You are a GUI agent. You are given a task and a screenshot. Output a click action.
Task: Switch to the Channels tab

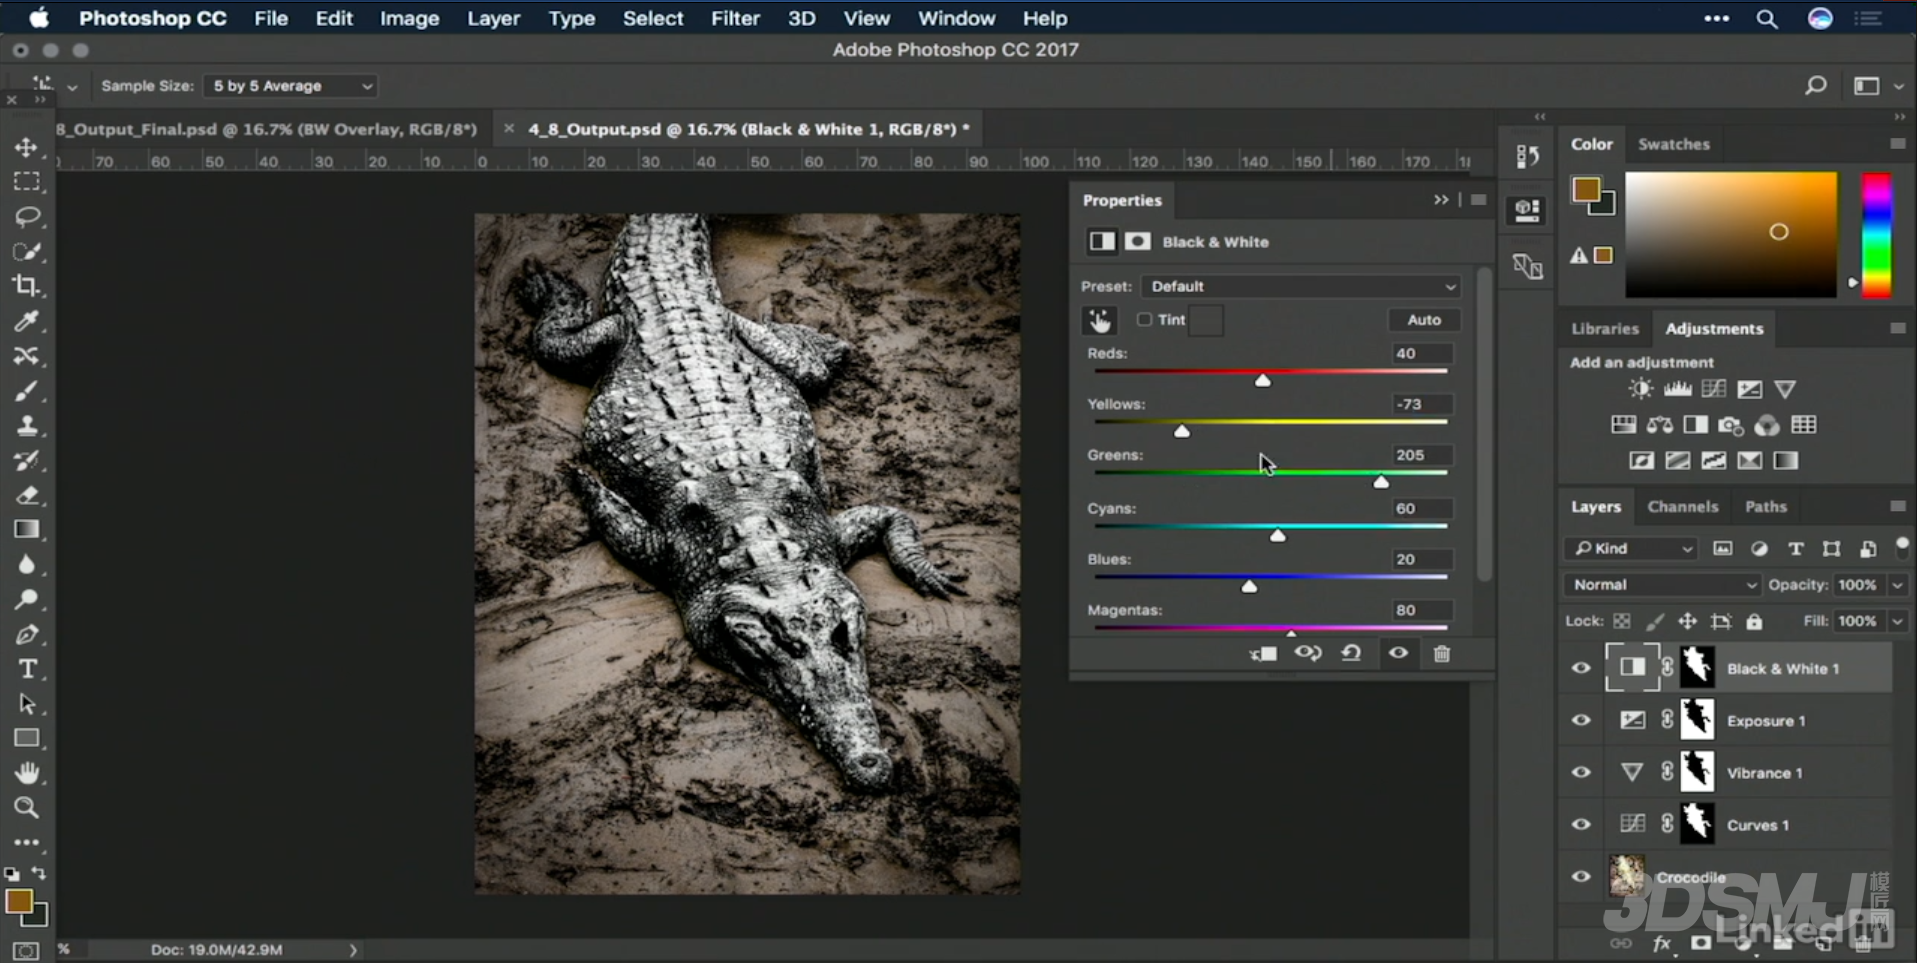pyautogui.click(x=1682, y=506)
